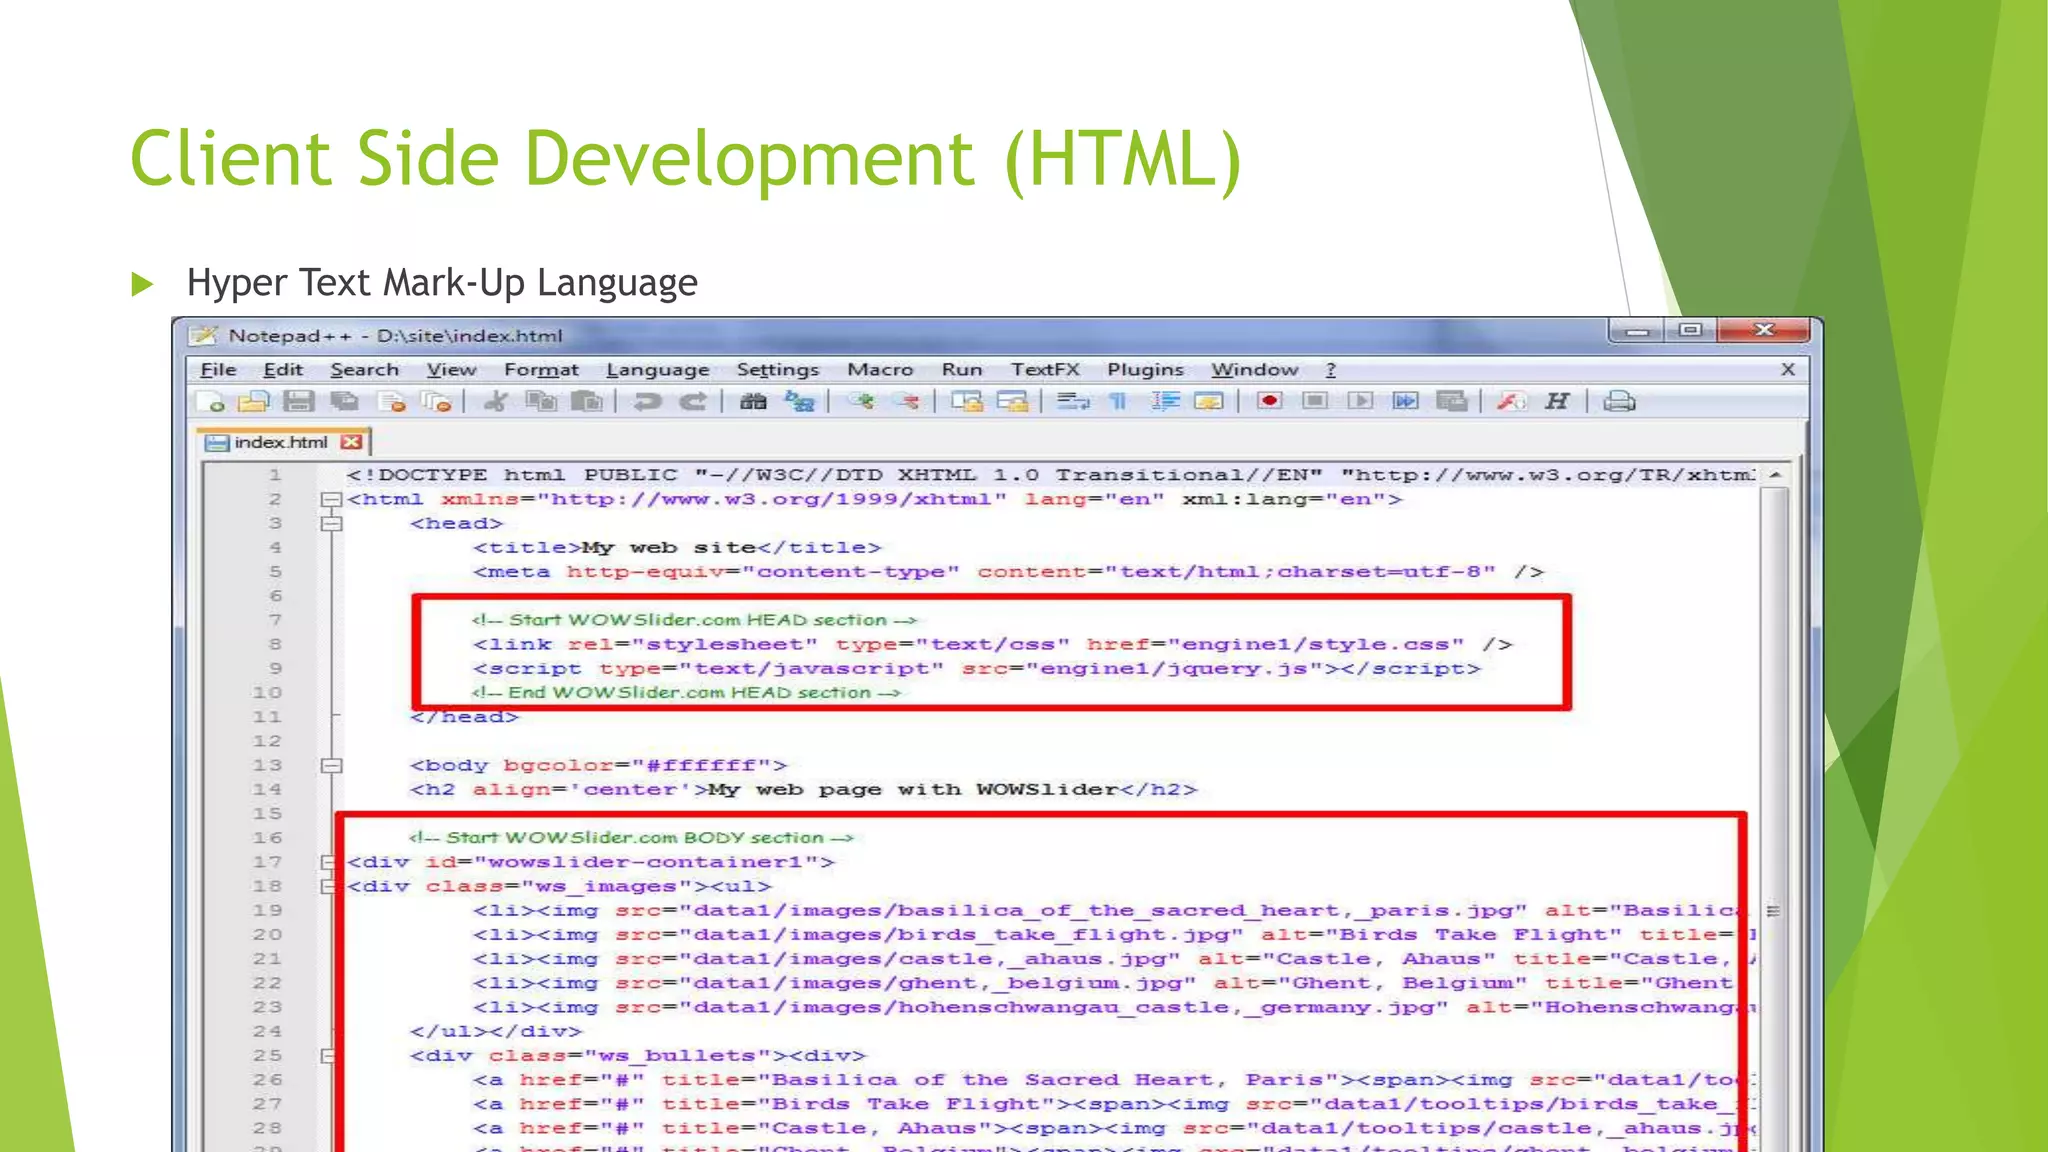
Task: Collapse the ws_bullets div fold on line 25
Action: pyautogui.click(x=327, y=1056)
